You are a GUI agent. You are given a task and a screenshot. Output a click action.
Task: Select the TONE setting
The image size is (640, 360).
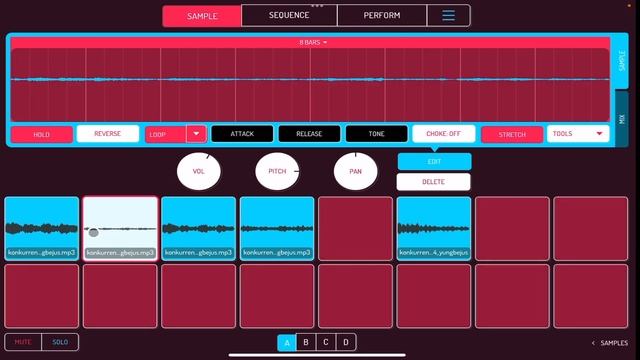pyautogui.click(x=376, y=134)
